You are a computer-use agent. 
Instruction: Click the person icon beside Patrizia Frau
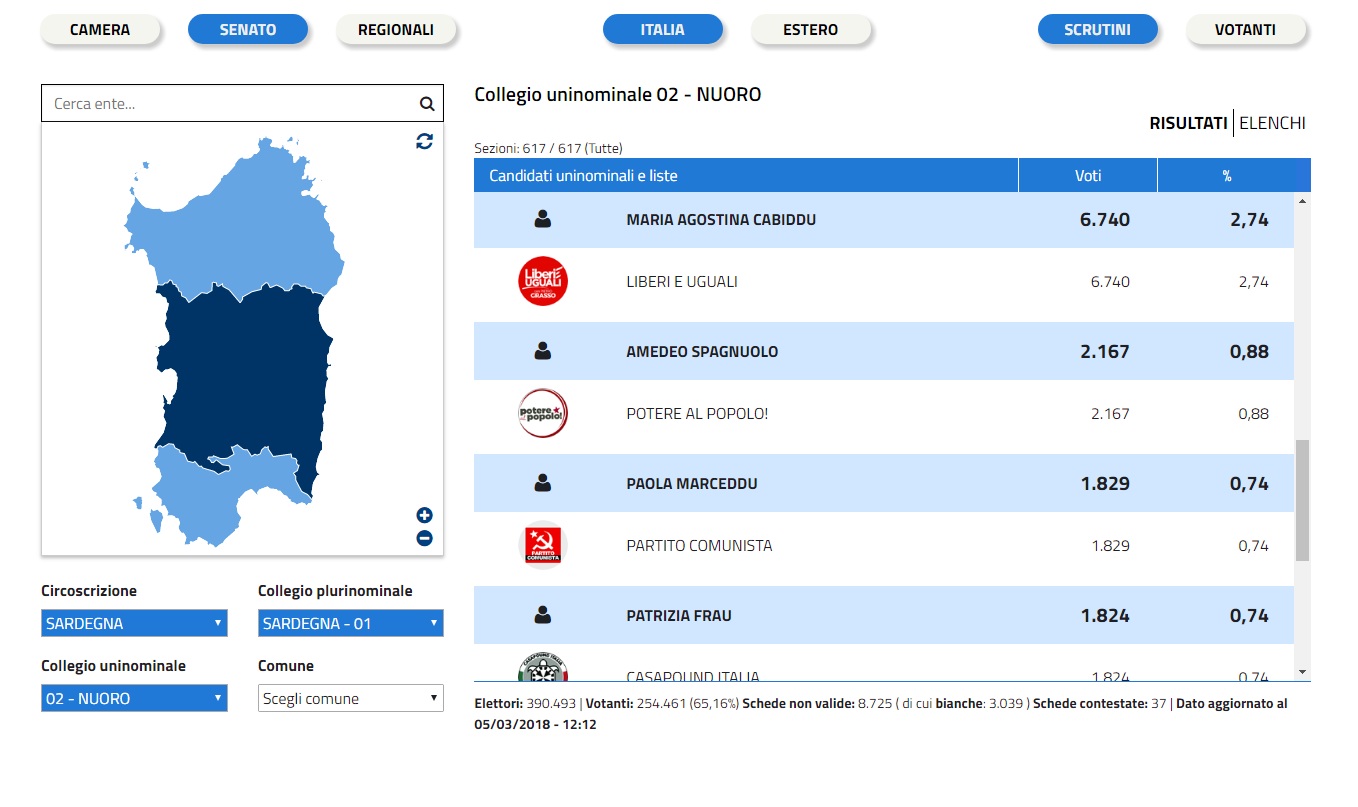click(543, 615)
